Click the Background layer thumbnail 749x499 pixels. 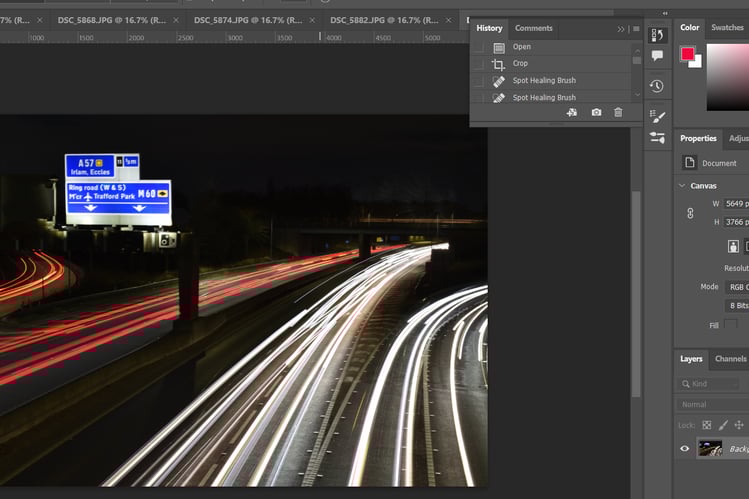(x=710, y=448)
